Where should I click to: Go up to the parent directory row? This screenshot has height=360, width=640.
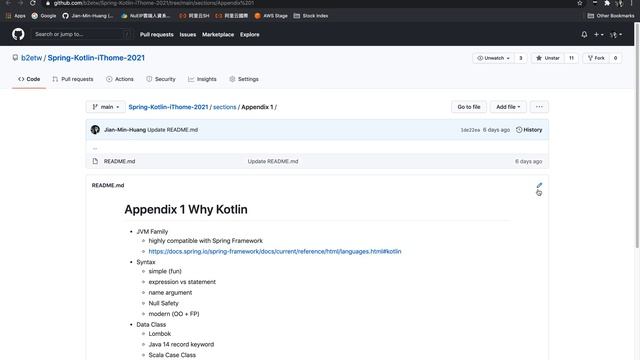coord(317,148)
